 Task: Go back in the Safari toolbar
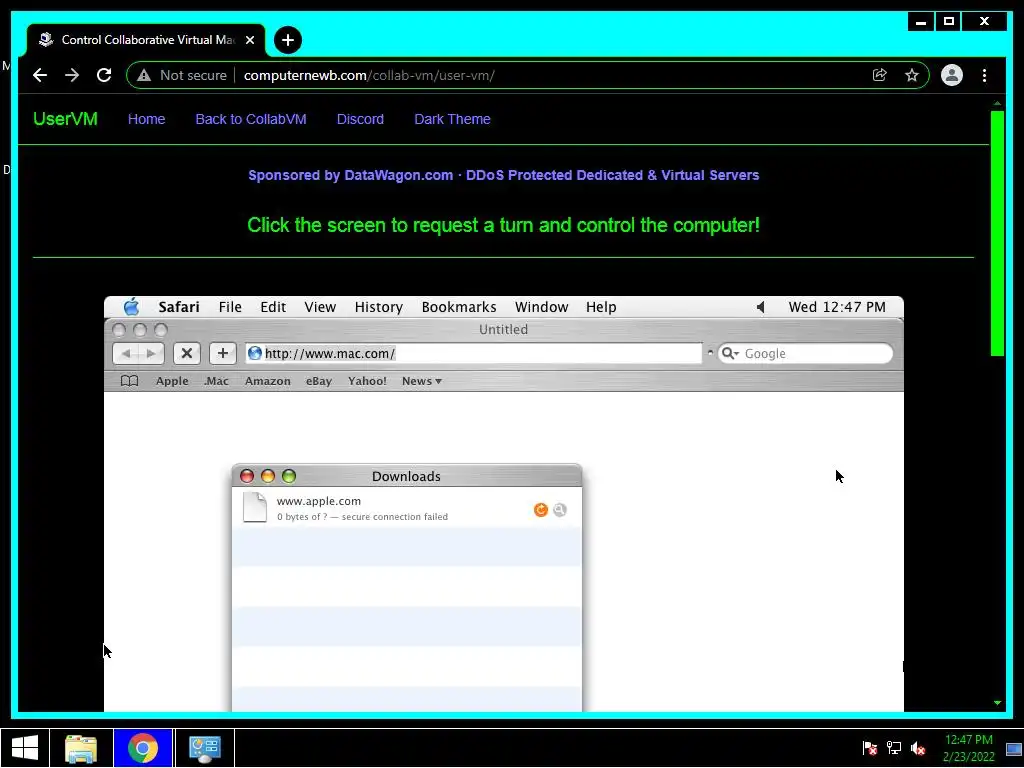coord(125,353)
